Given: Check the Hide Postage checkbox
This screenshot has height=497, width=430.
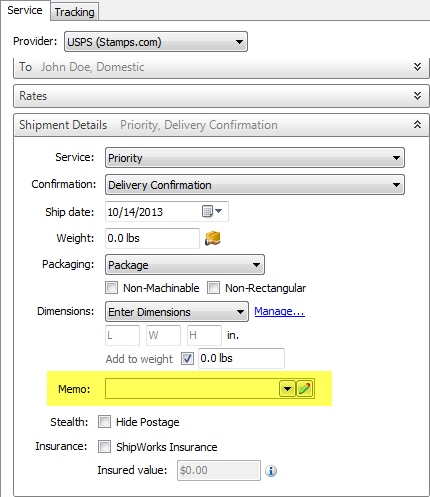Looking at the screenshot, I should pyautogui.click(x=104, y=422).
